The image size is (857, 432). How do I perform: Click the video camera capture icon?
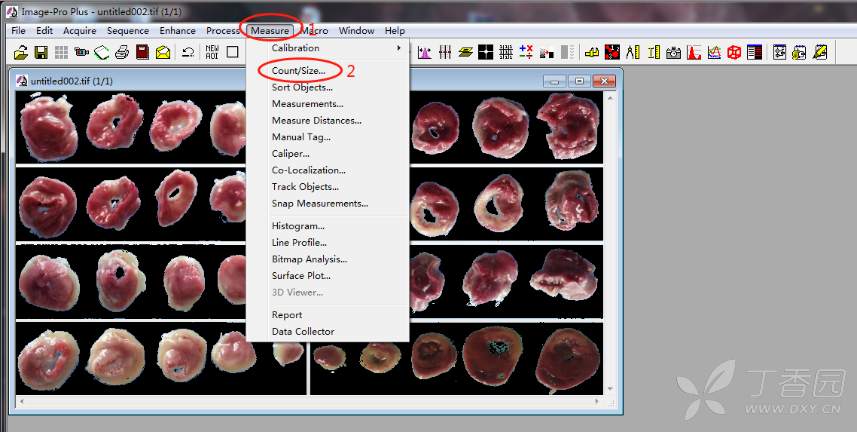pyautogui.click(x=82, y=52)
